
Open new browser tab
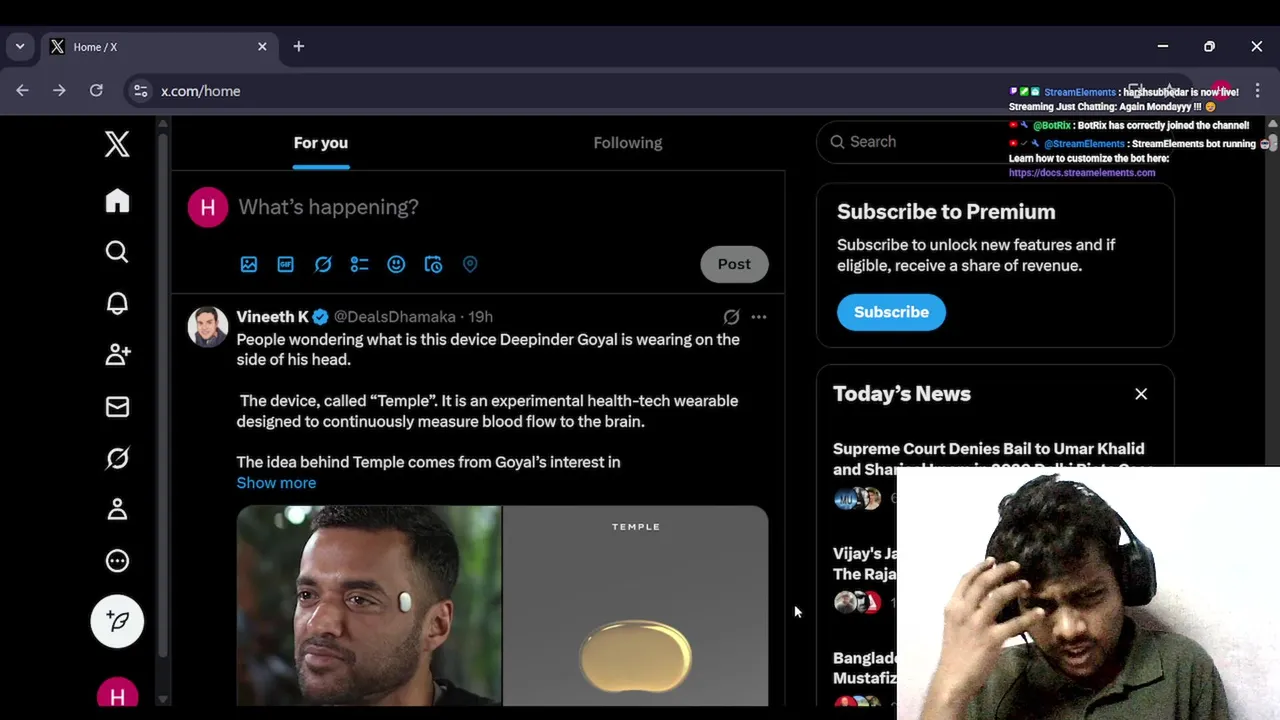(298, 46)
